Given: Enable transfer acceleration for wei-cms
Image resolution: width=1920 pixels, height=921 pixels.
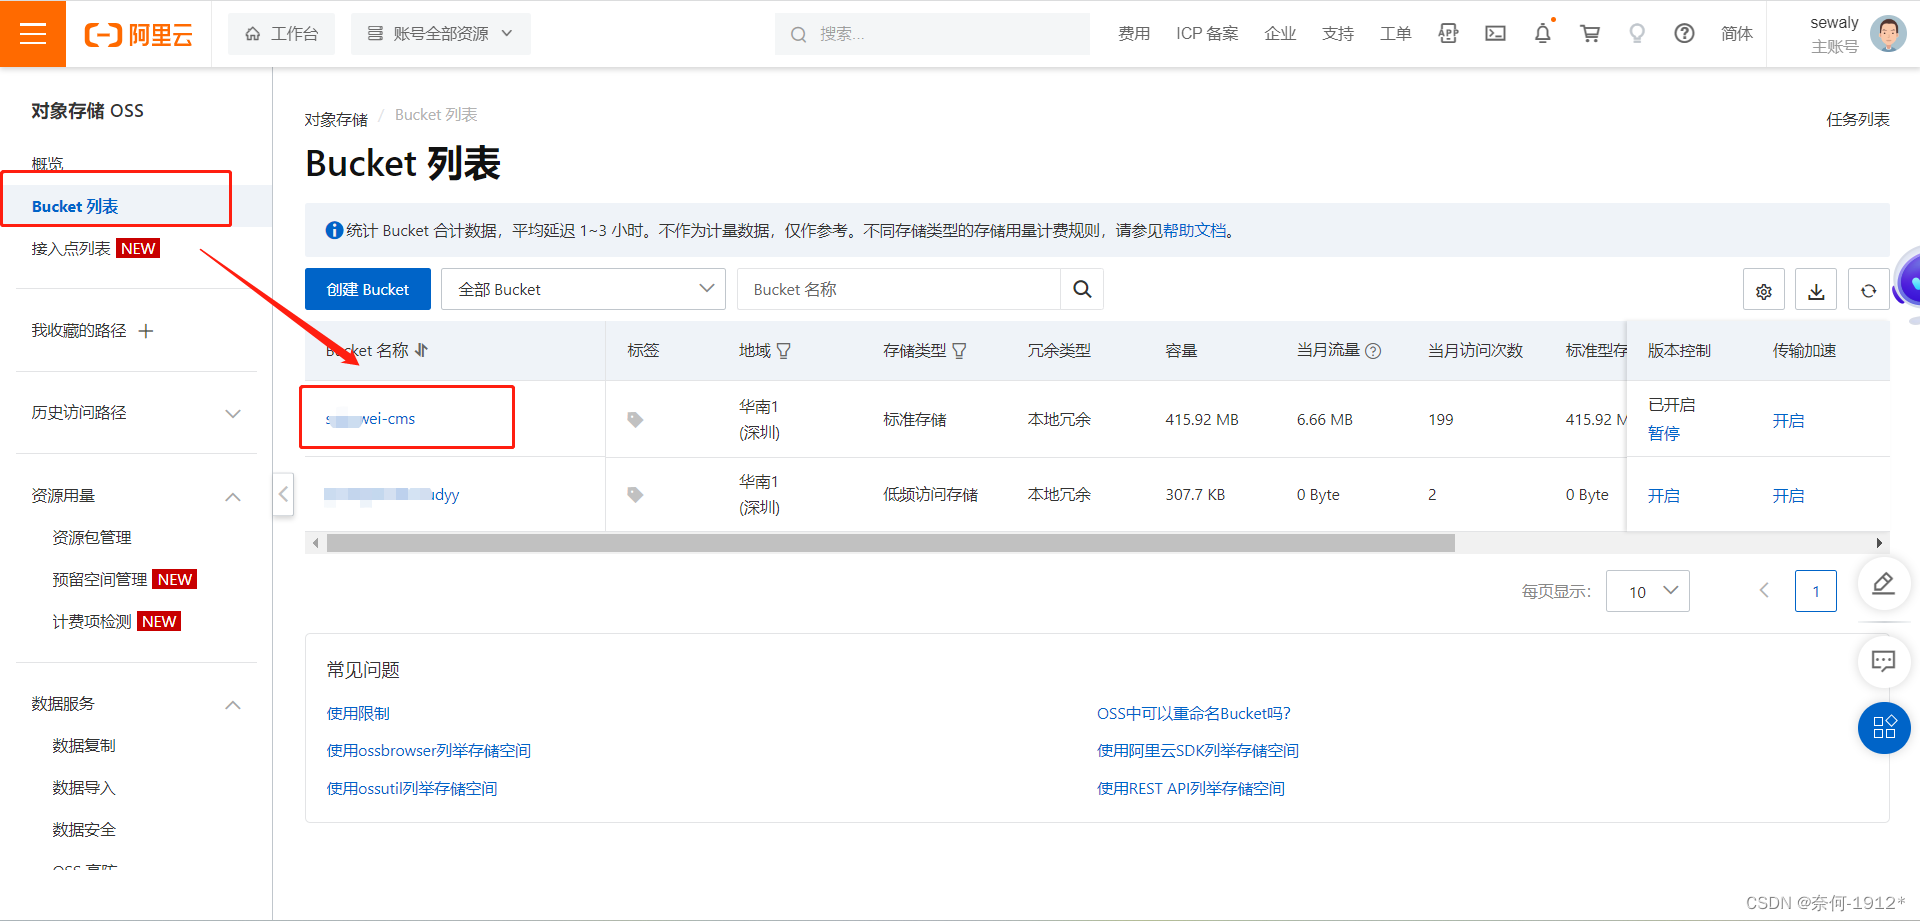Looking at the screenshot, I should click(1789, 421).
